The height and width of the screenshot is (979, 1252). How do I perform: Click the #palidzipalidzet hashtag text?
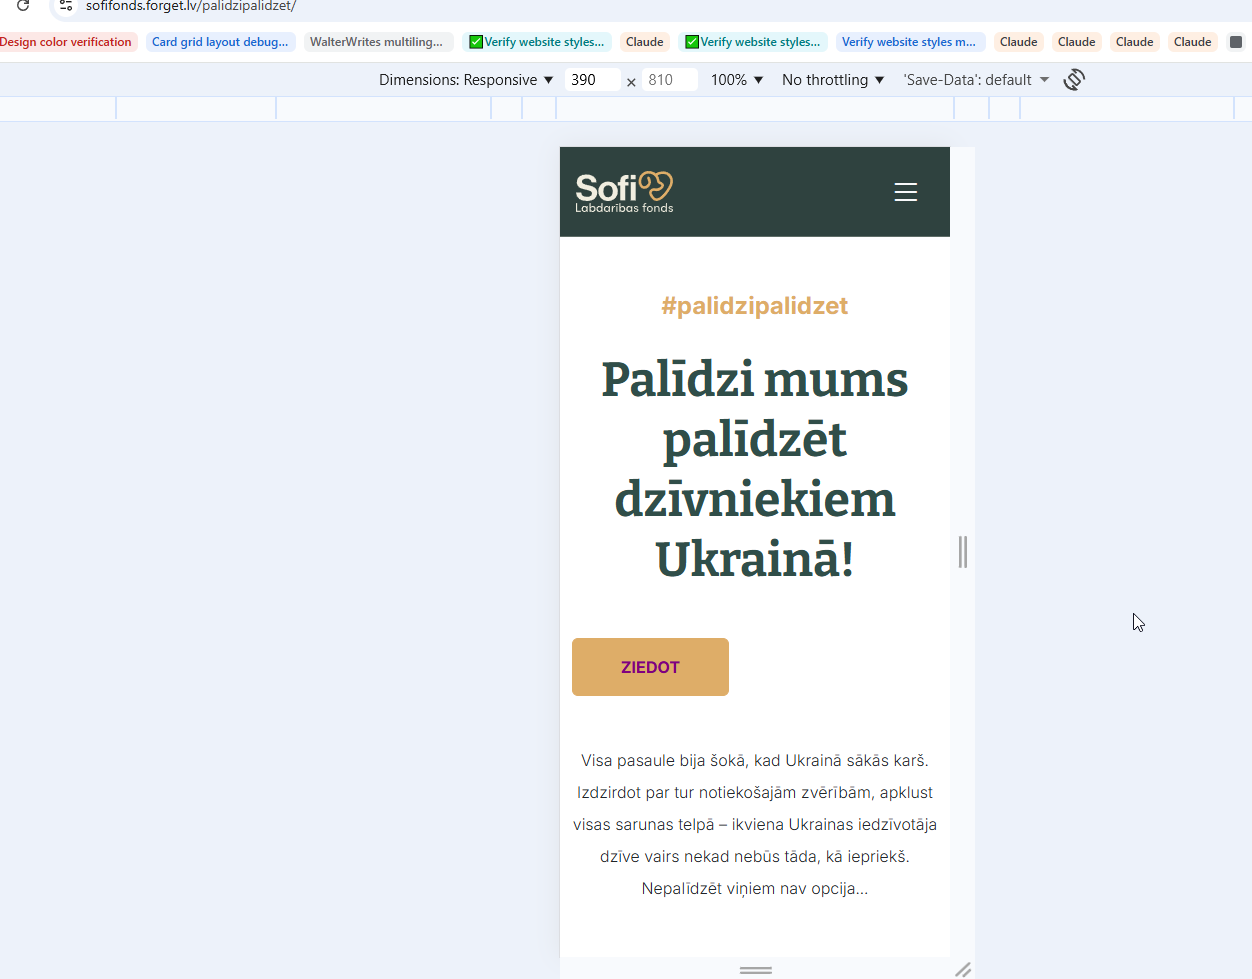pos(755,306)
